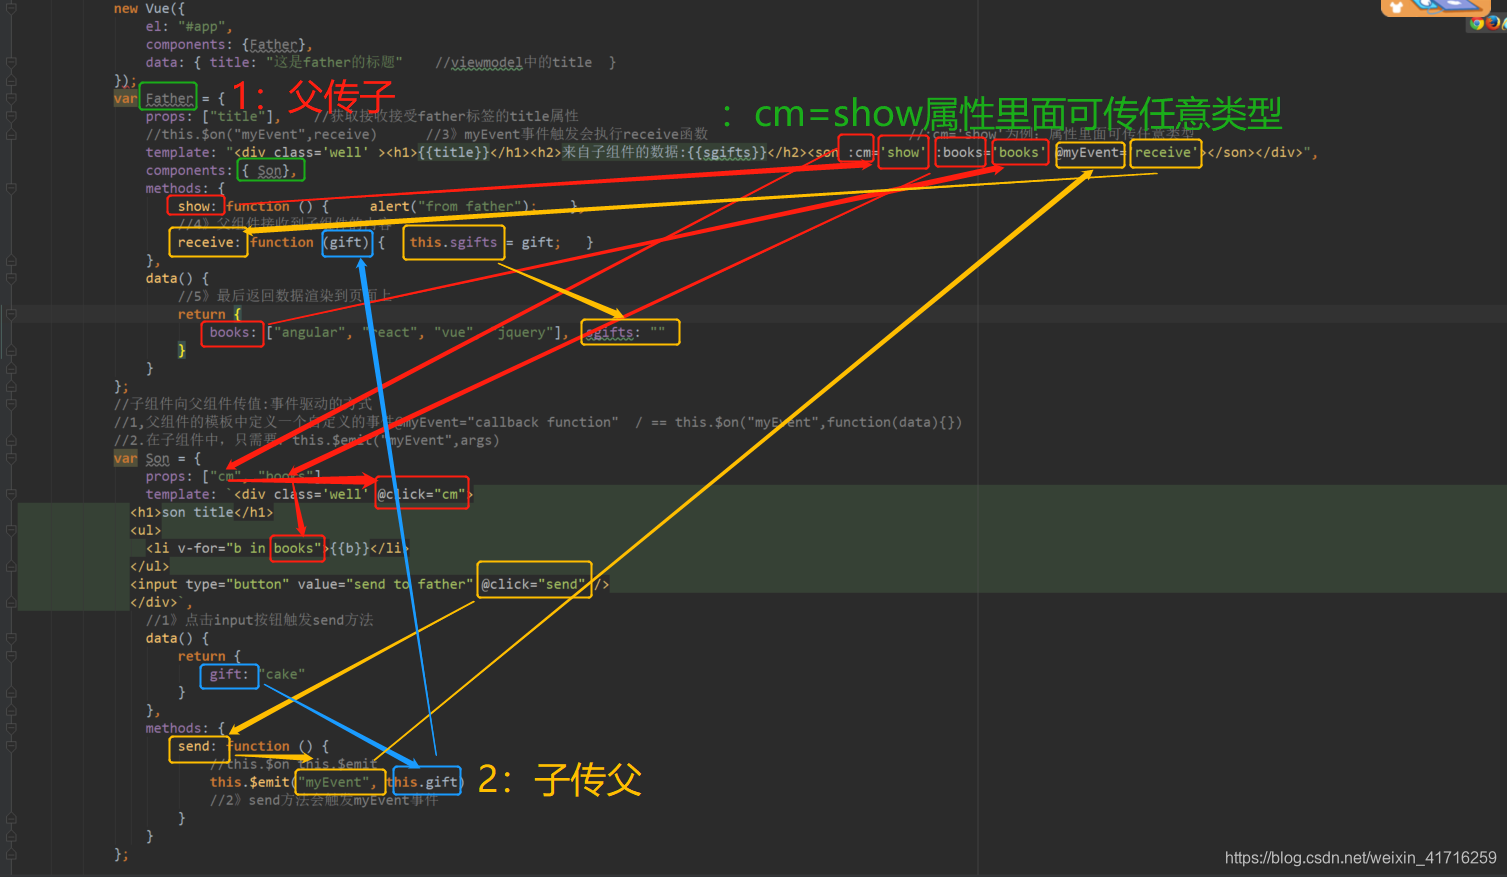Click the 'Son' variable name declaration

pyautogui.click(x=157, y=458)
